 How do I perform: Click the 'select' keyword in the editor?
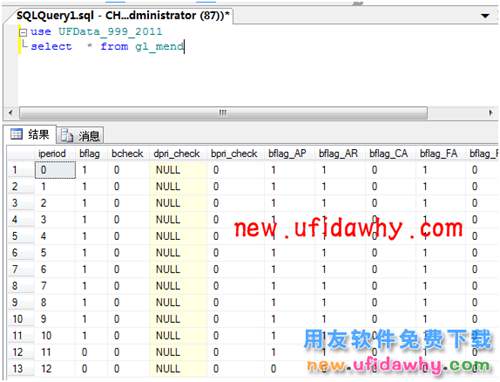click(51, 46)
